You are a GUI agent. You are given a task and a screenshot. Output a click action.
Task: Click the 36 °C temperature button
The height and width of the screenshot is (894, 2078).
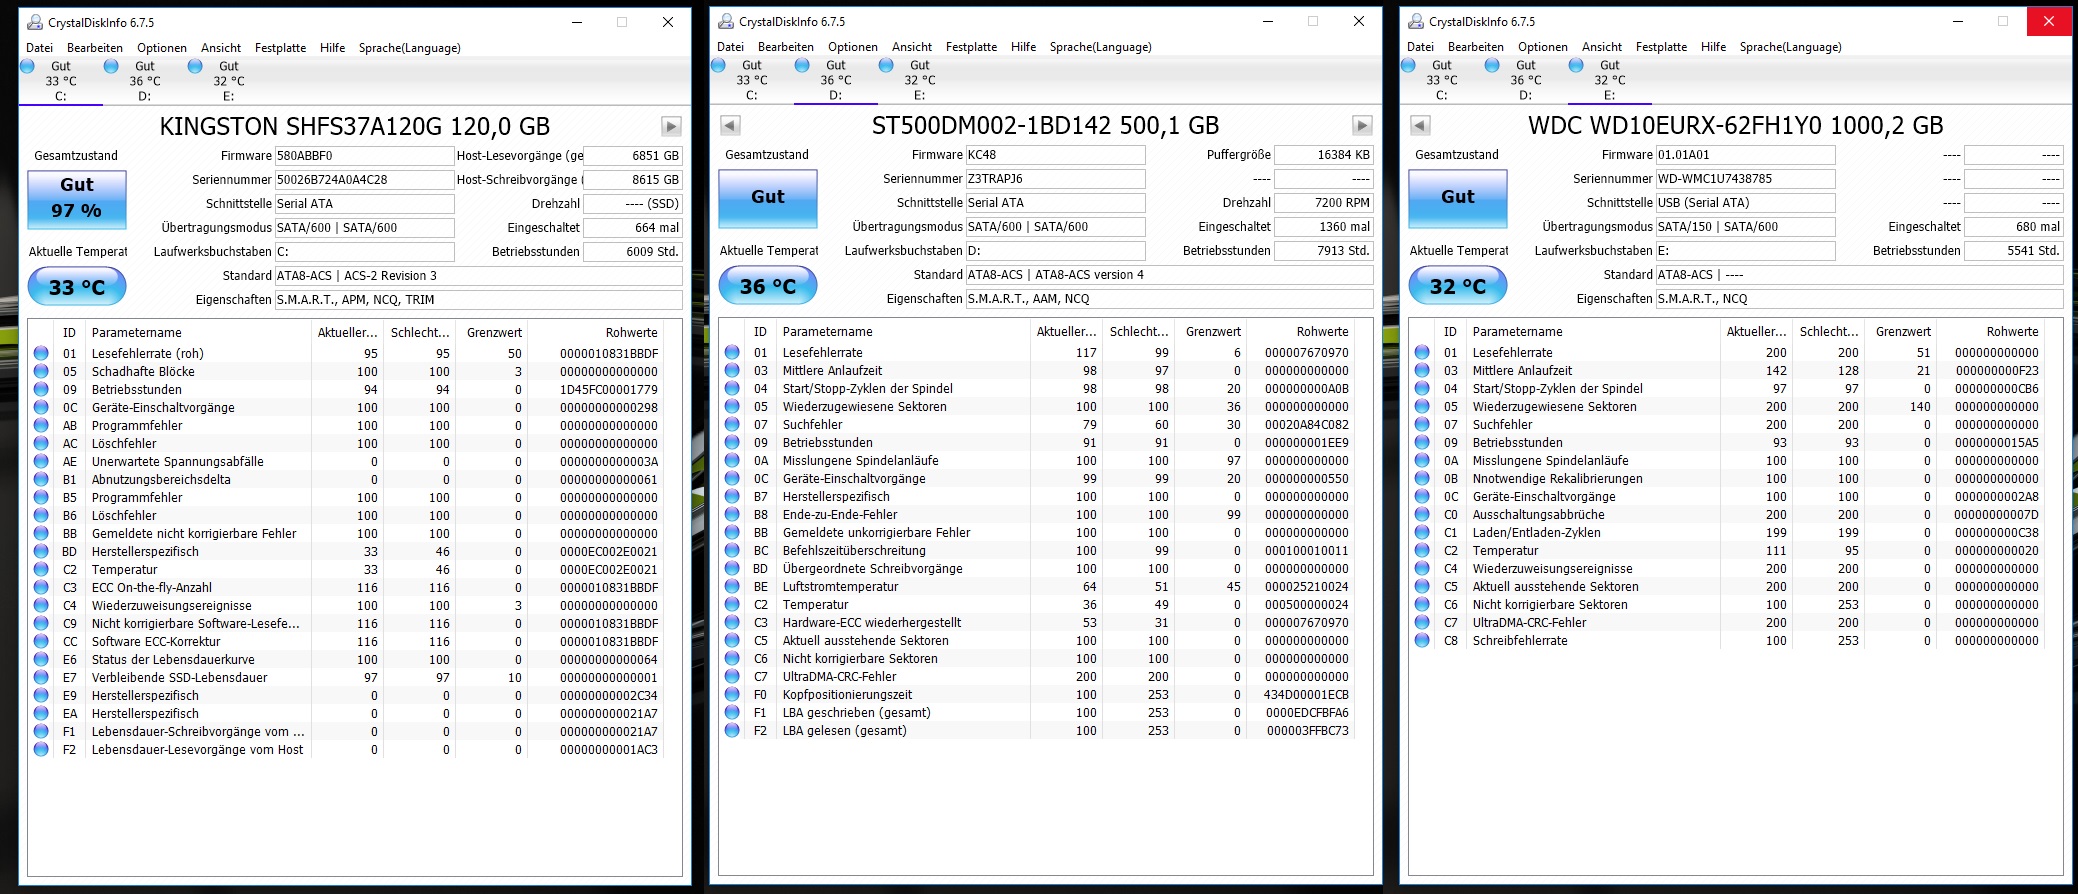768,286
